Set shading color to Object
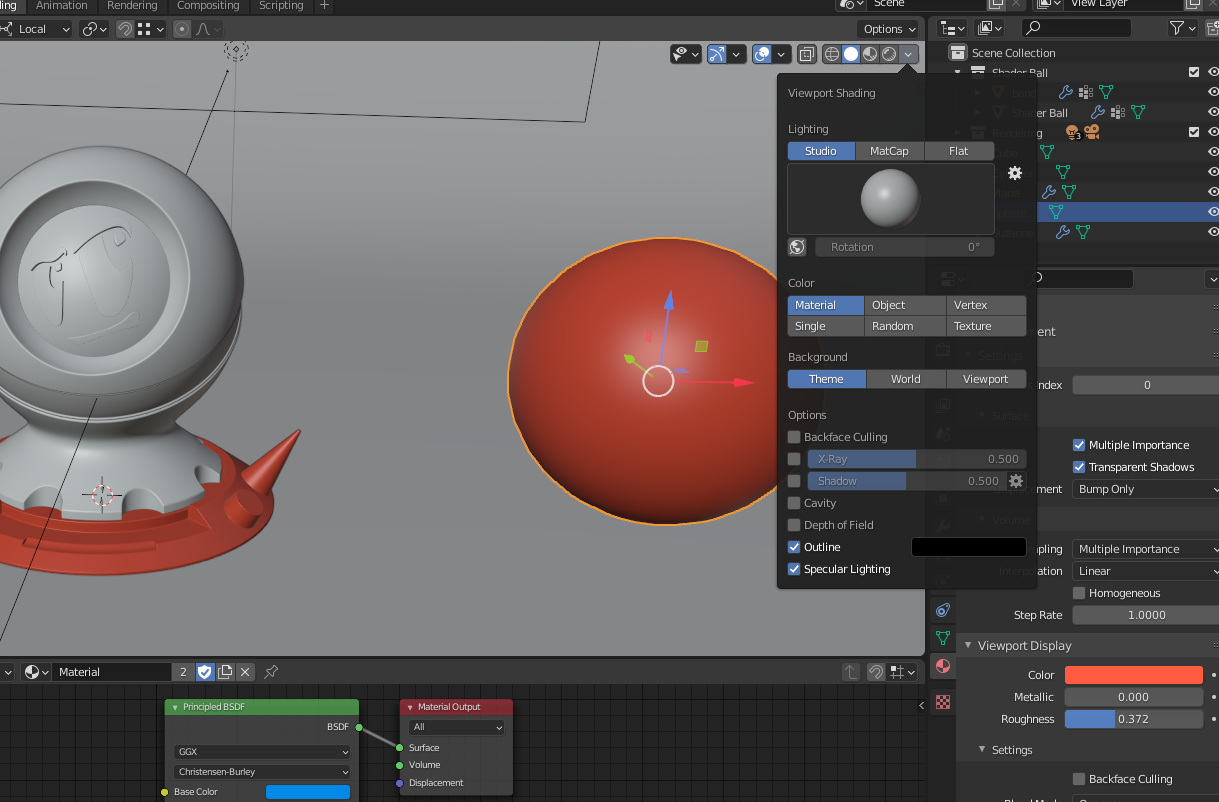The height and width of the screenshot is (802, 1219). coord(905,305)
